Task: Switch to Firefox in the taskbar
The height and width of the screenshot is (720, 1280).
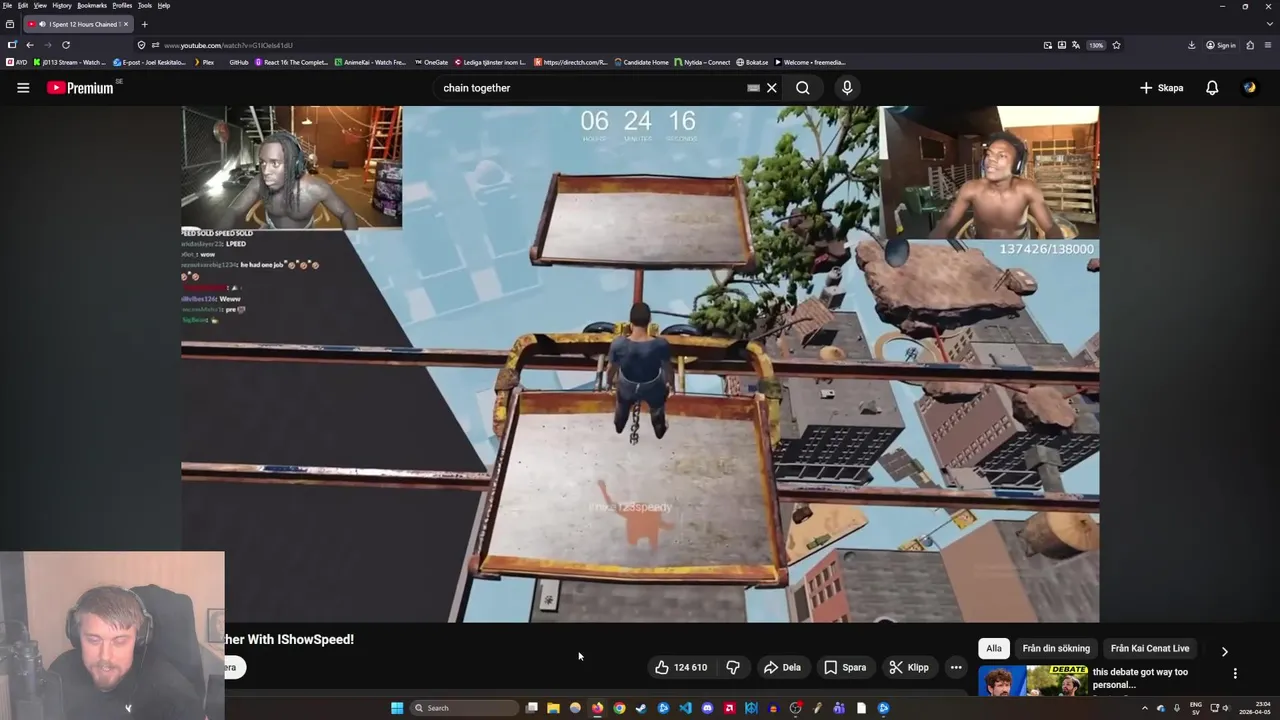Action: 597,708
